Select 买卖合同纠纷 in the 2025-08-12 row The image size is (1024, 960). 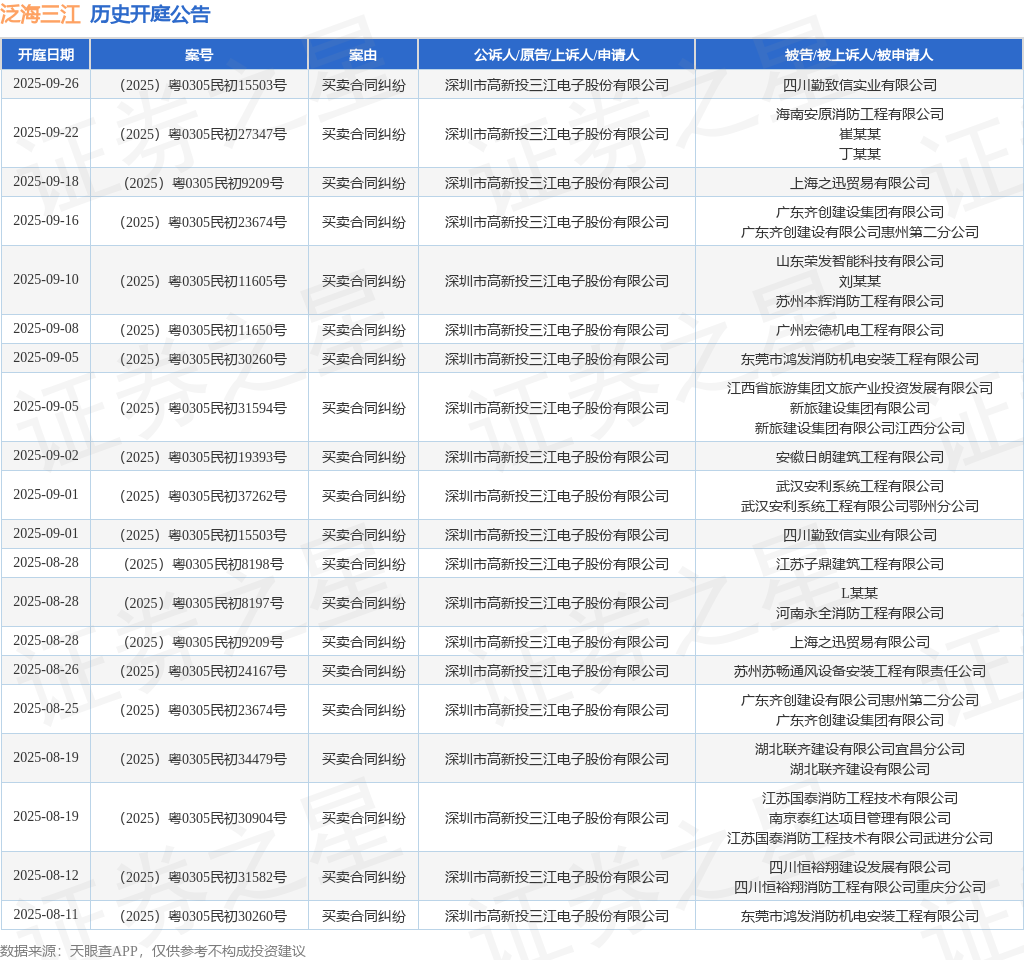point(364,876)
